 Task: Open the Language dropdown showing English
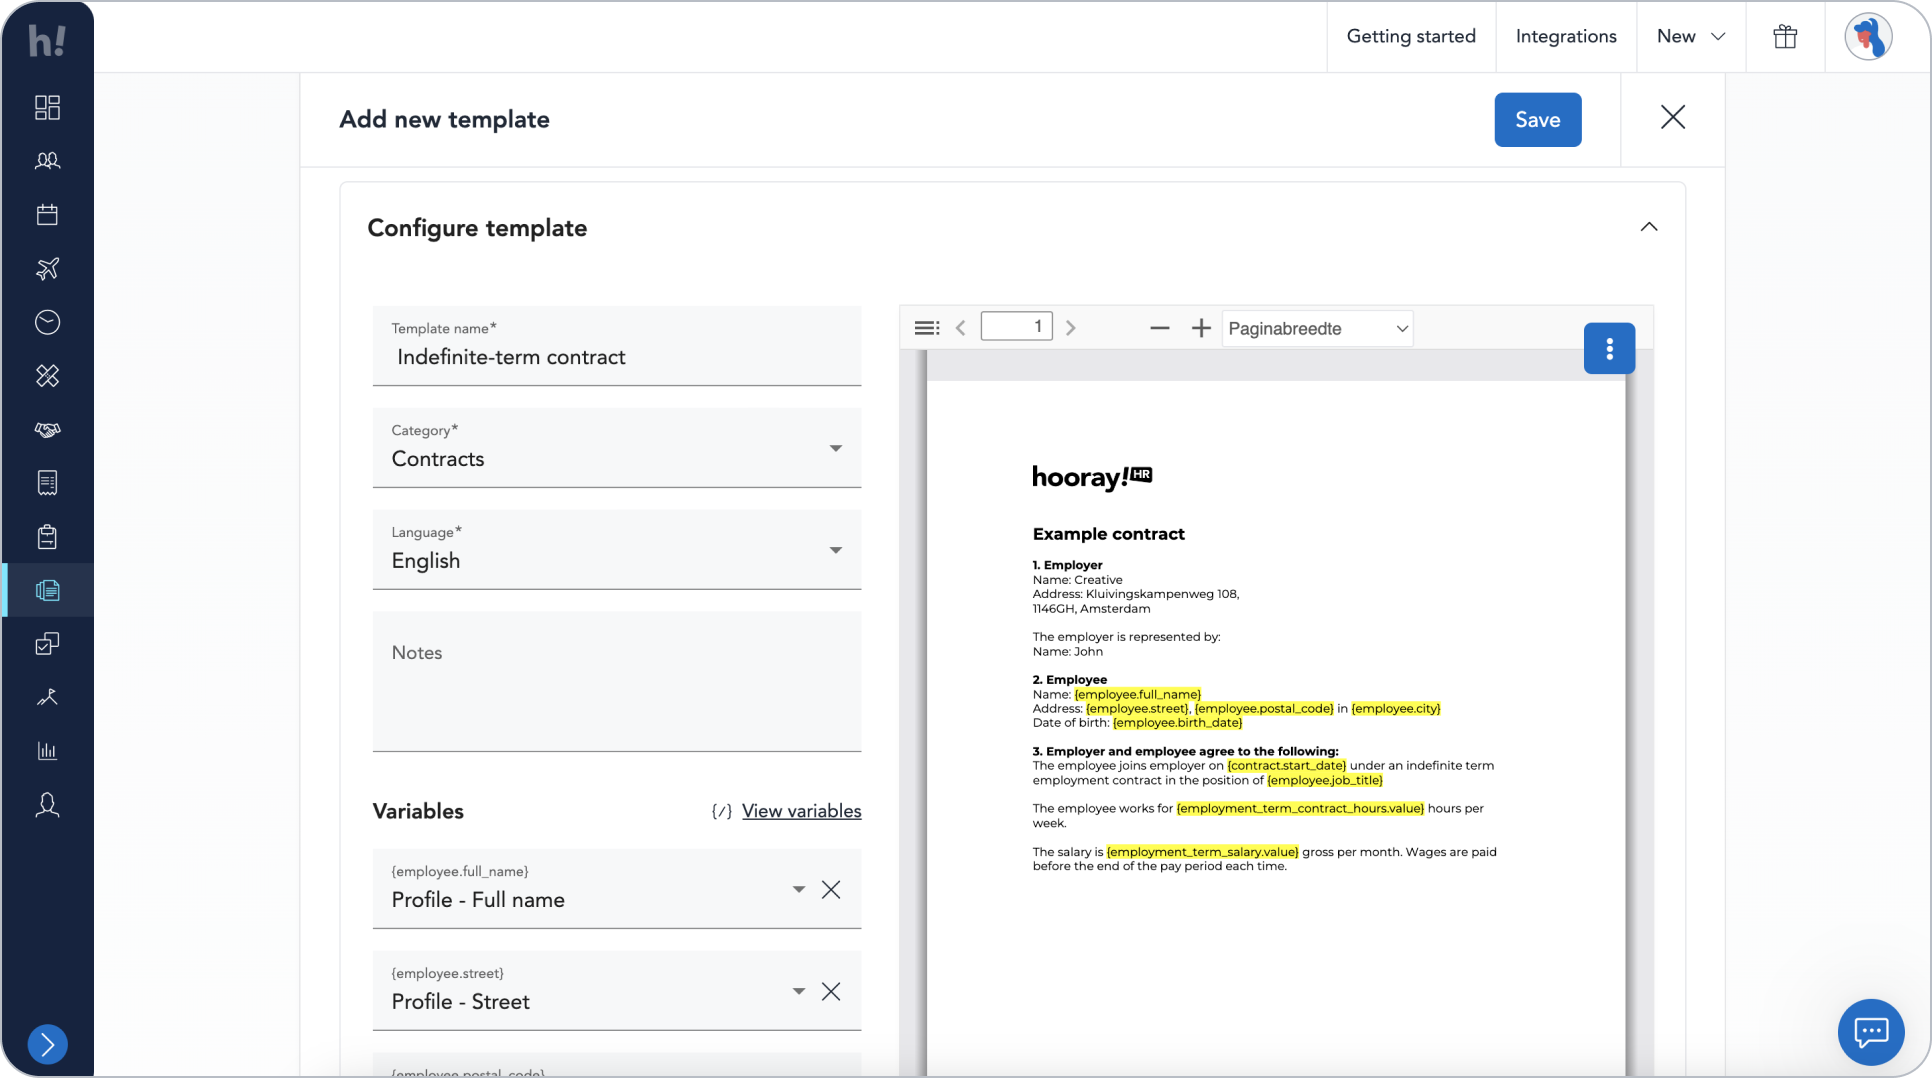617,549
